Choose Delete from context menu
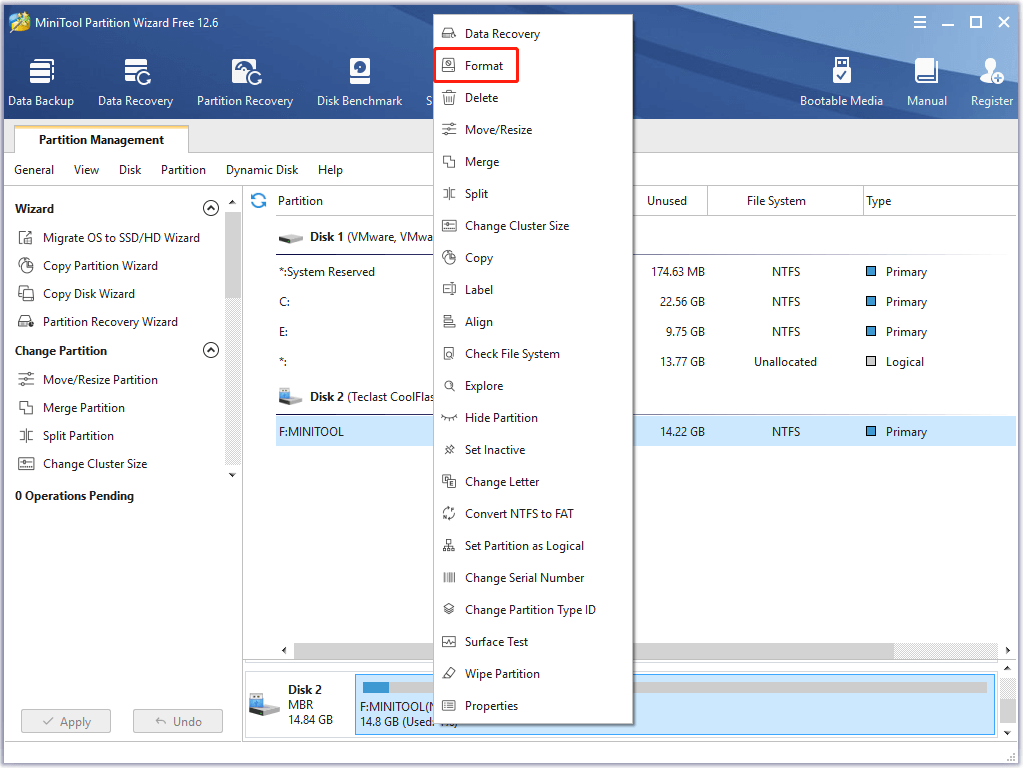 533,98
